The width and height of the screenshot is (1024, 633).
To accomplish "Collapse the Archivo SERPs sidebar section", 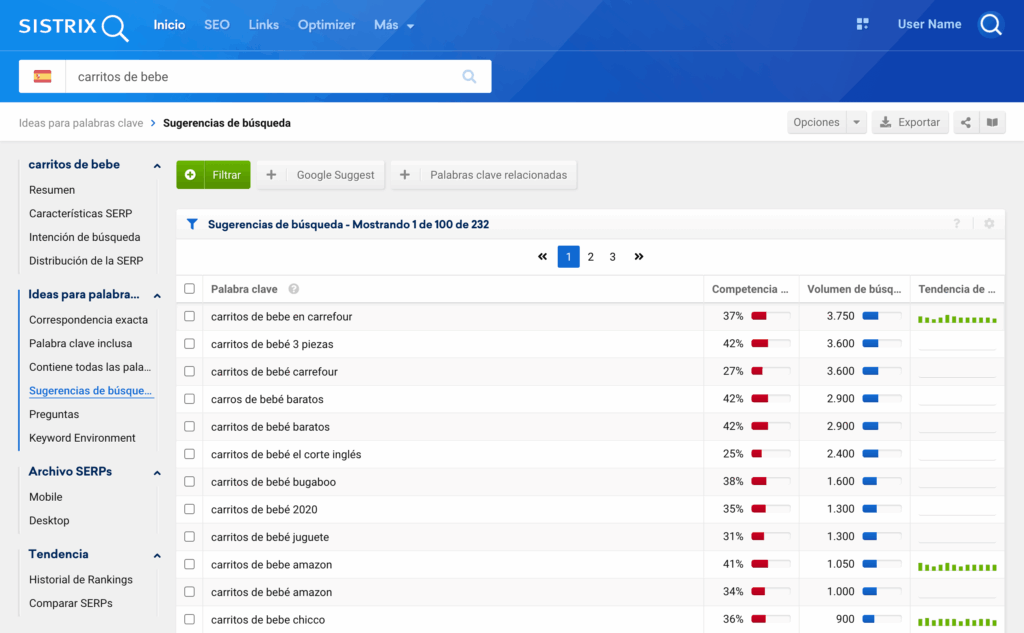I will [x=157, y=473].
